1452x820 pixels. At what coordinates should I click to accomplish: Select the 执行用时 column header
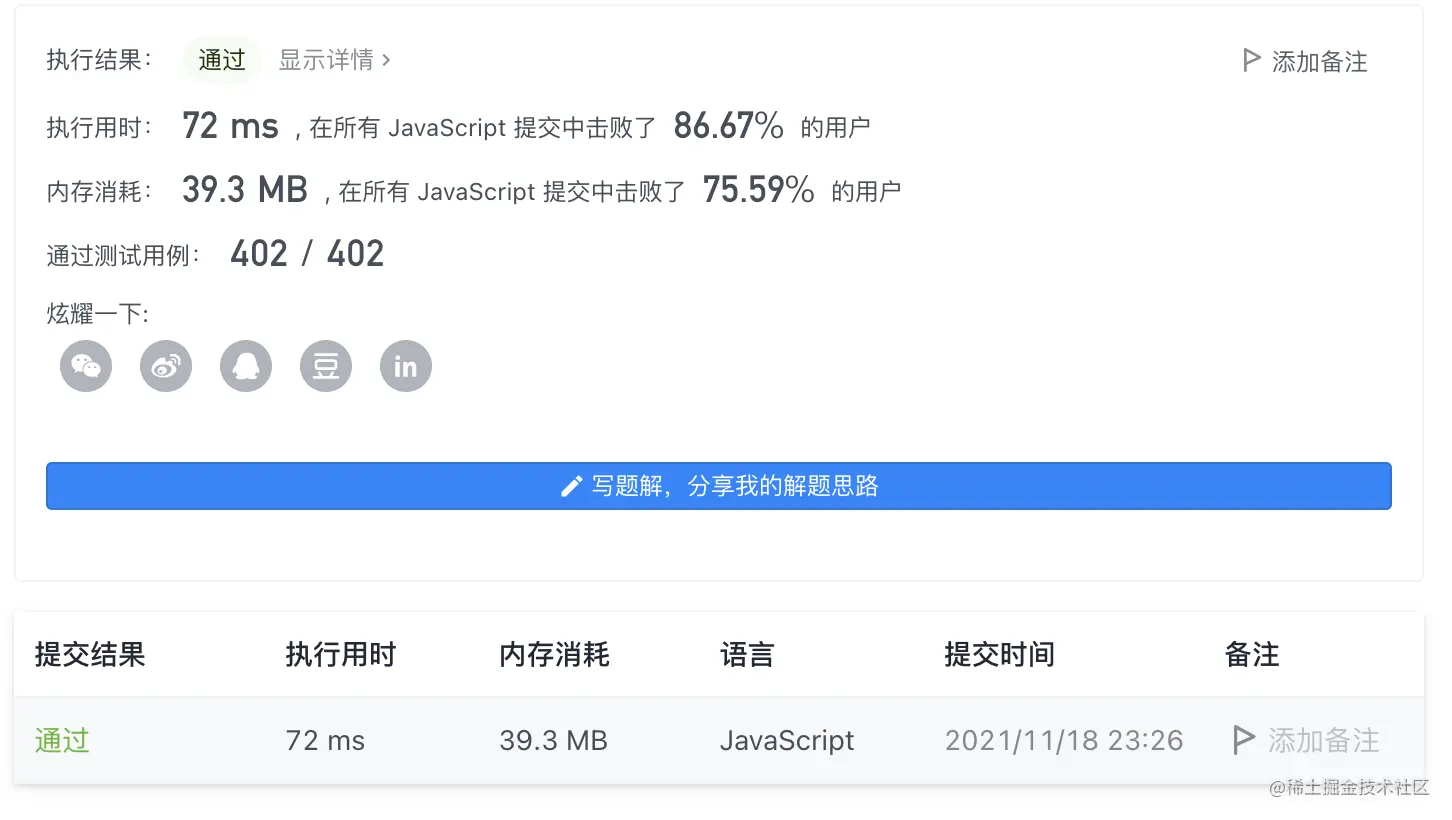coord(341,655)
